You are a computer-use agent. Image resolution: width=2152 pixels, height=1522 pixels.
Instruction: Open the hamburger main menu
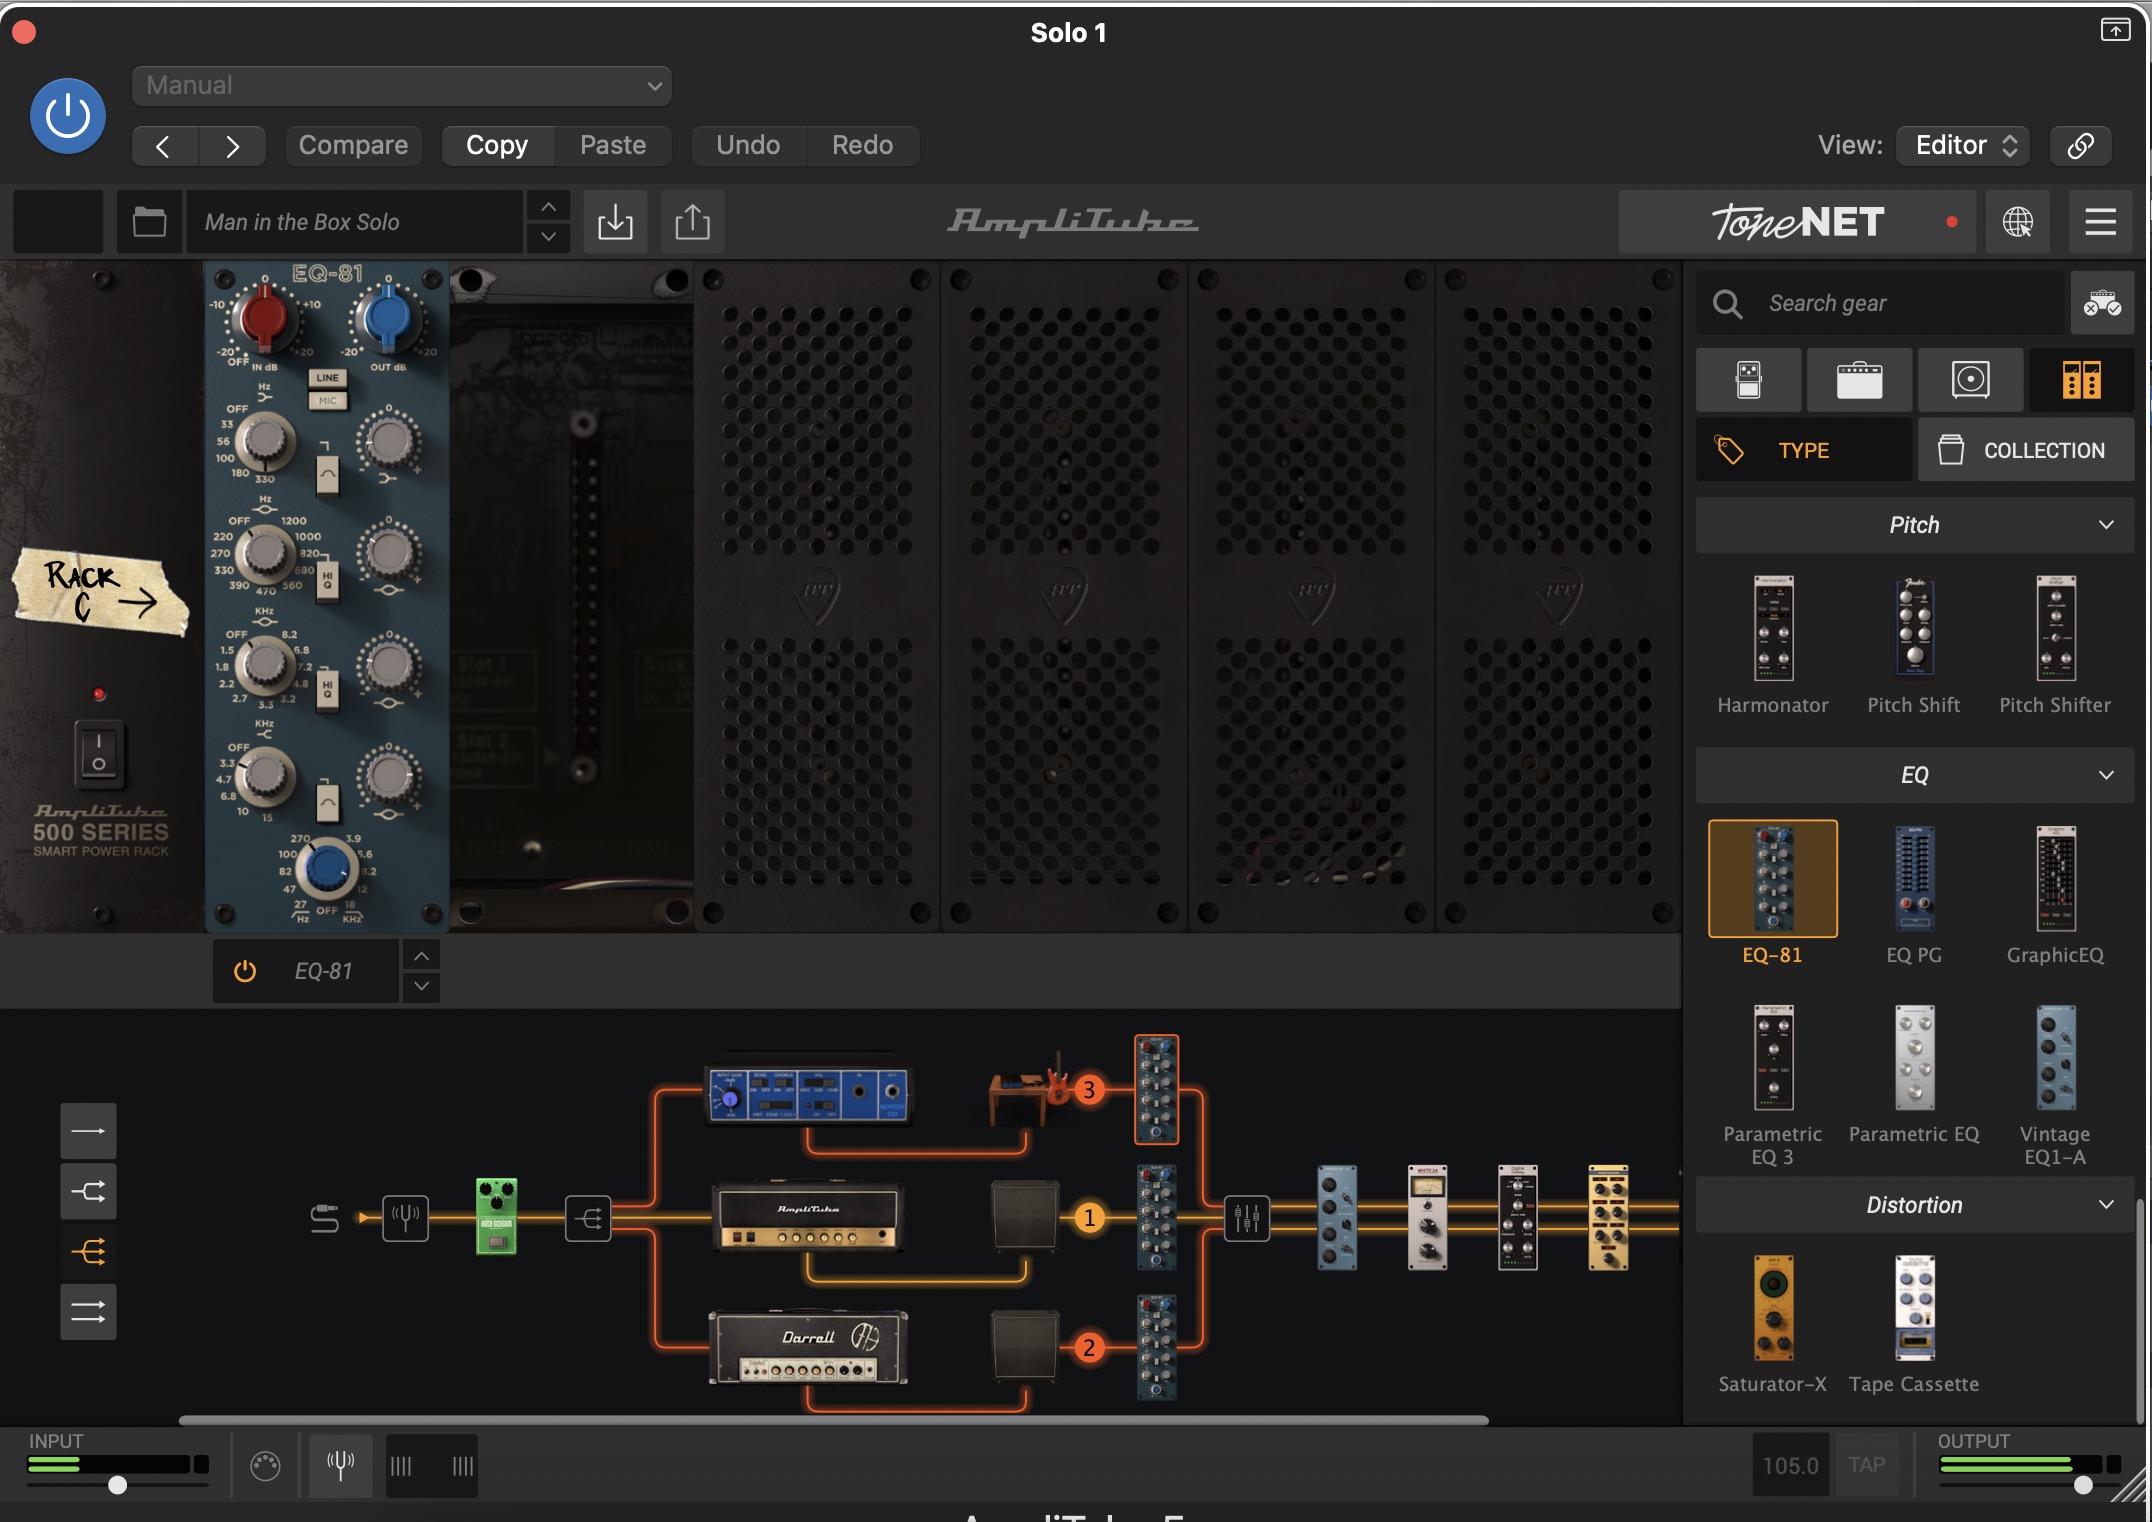[2100, 222]
